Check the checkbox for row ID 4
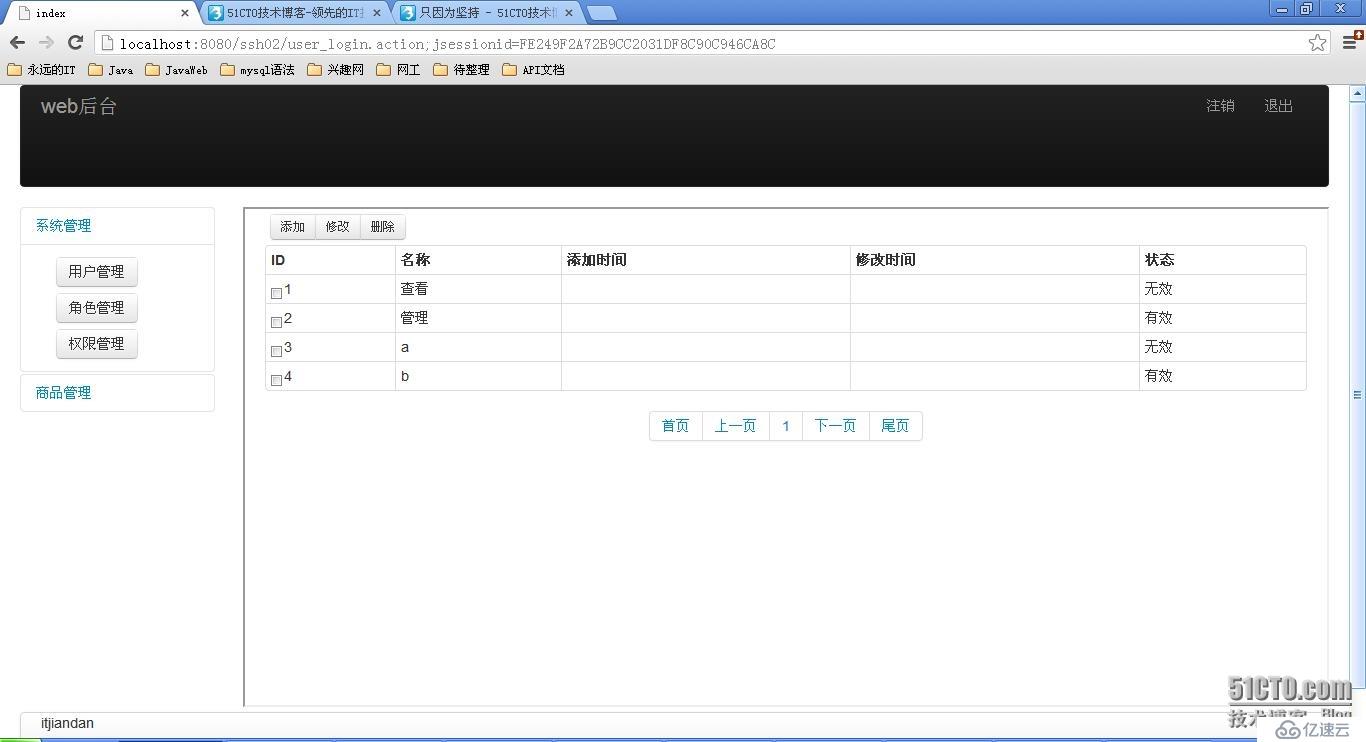This screenshot has width=1366, height=742. pyautogui.click(x=277, y=380)
